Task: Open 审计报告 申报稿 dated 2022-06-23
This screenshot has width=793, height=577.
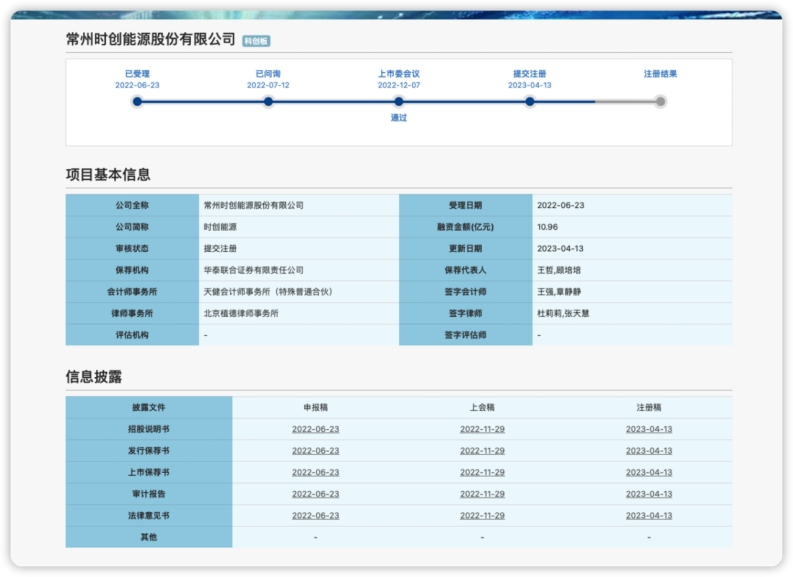Action: (x=316, y=494)
